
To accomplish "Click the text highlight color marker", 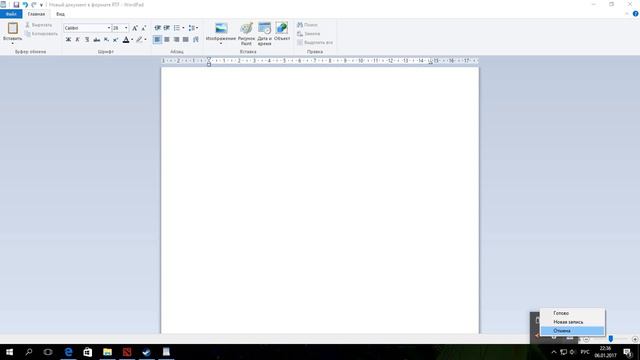I will [x=140, y=40].
